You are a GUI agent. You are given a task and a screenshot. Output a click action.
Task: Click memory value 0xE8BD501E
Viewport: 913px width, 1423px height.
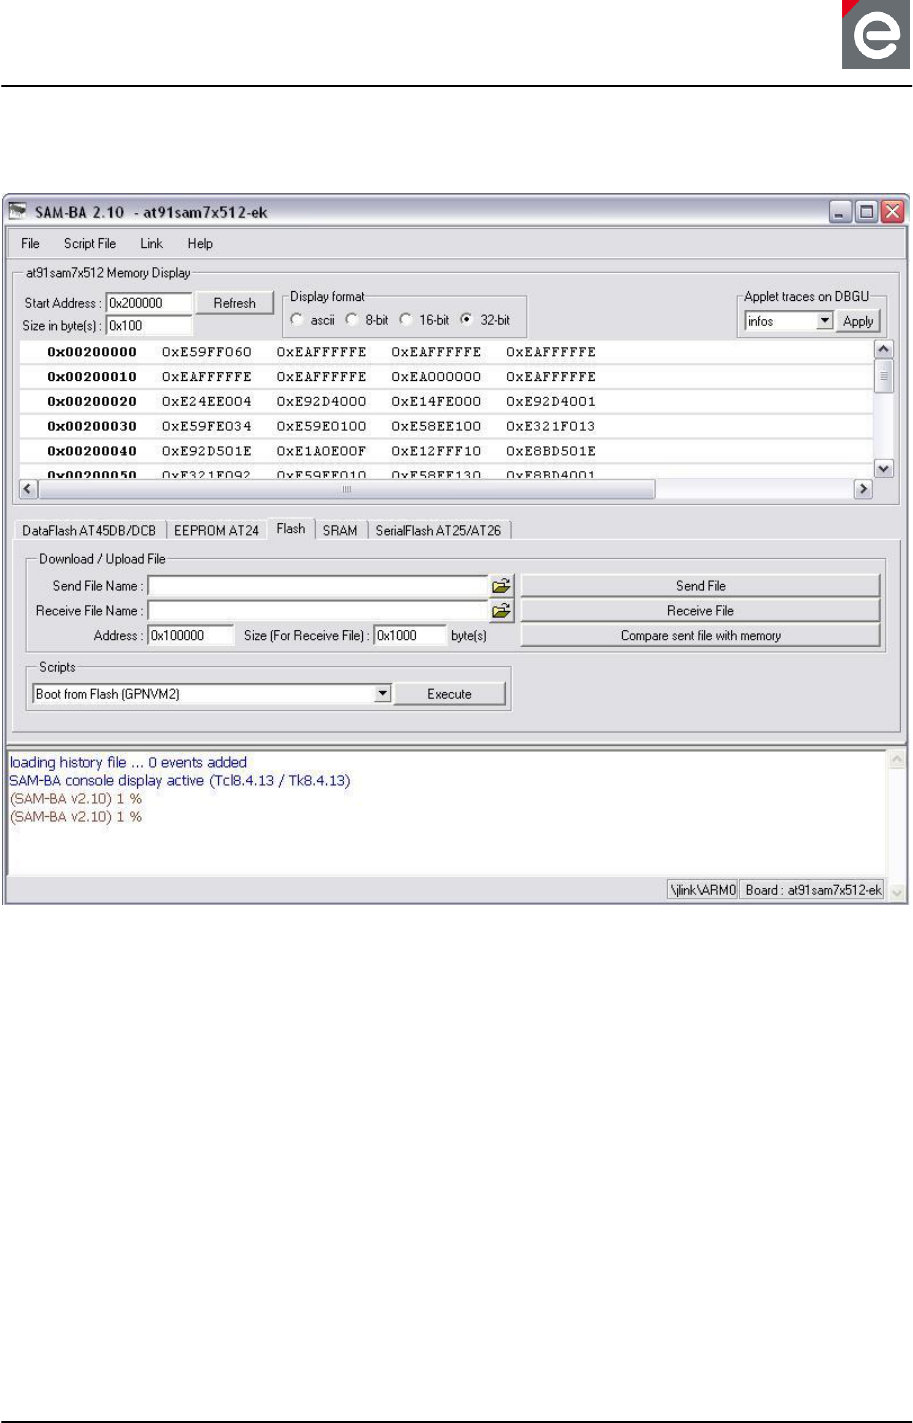551,451
